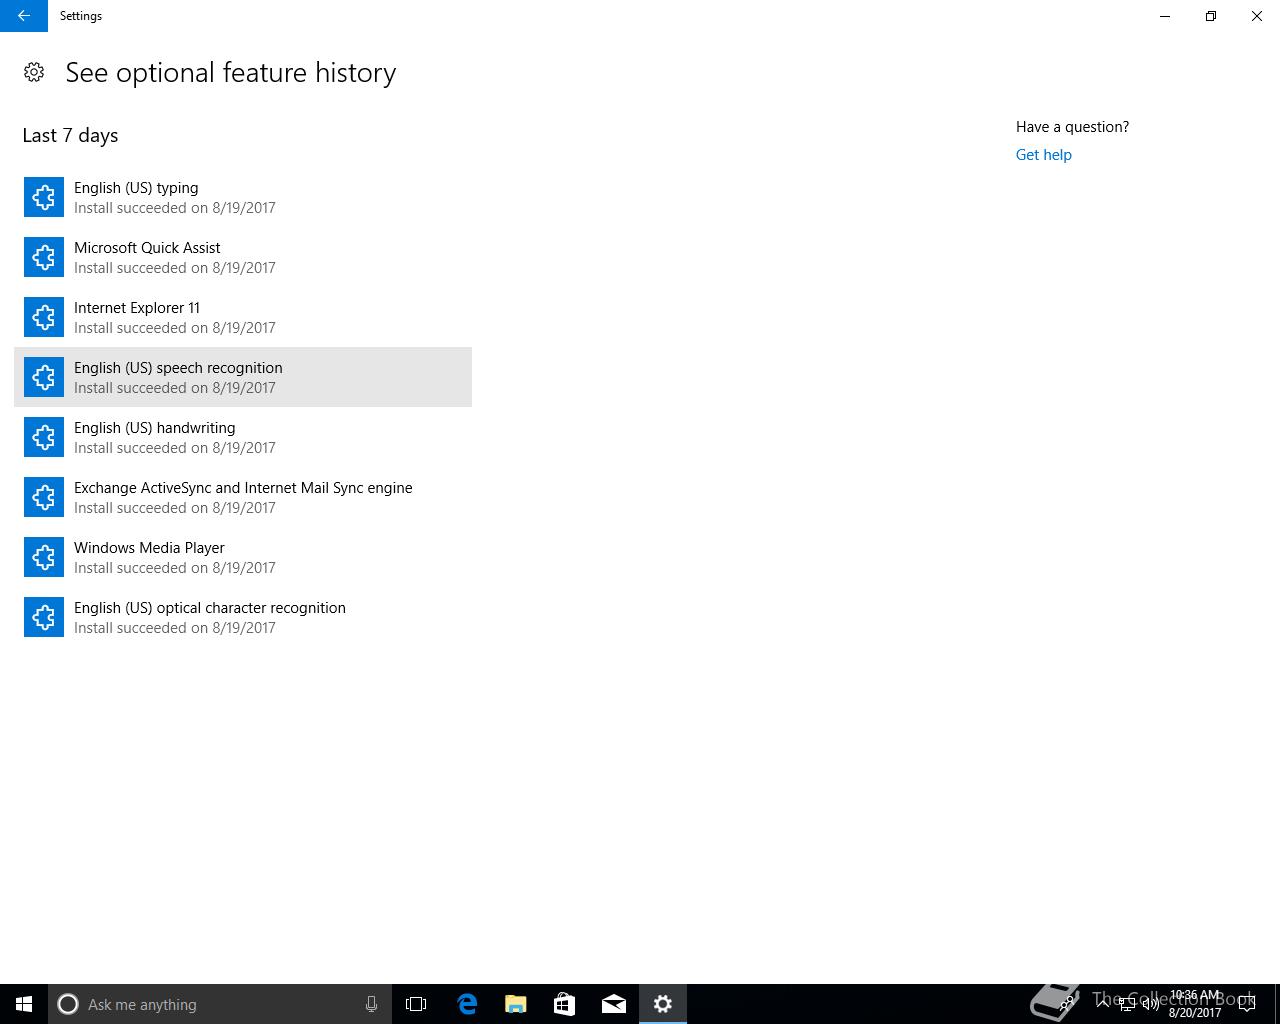Show hidden system tray icons
The width and height of the screenshot is (1280, 1024).
click(x=1103, y=1004)
